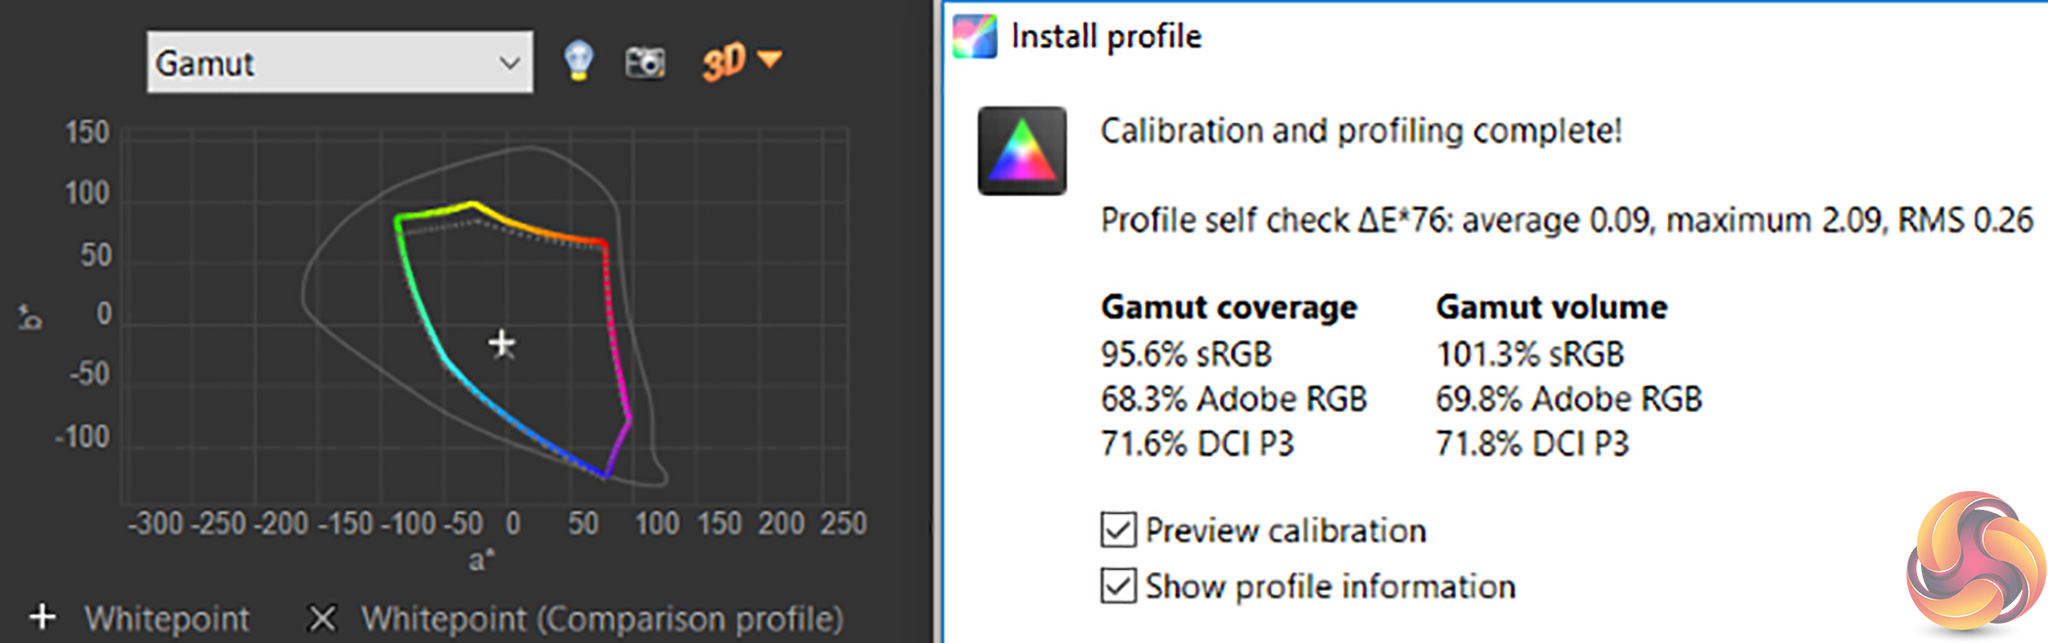Uncheck the Show profile information checkbox
The width and height of the screenshot is (2048, 643).
click(x=1118, y=586)
